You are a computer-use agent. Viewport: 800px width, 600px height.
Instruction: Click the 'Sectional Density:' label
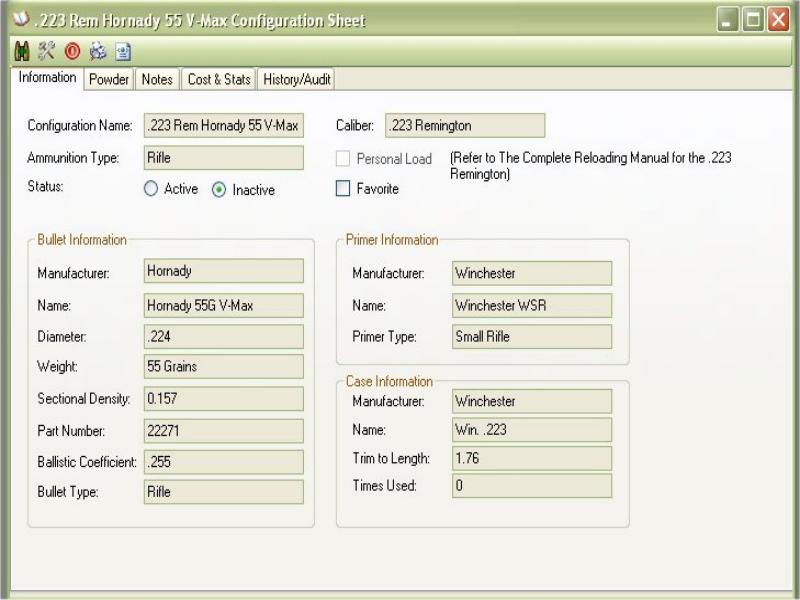[84, 399]
